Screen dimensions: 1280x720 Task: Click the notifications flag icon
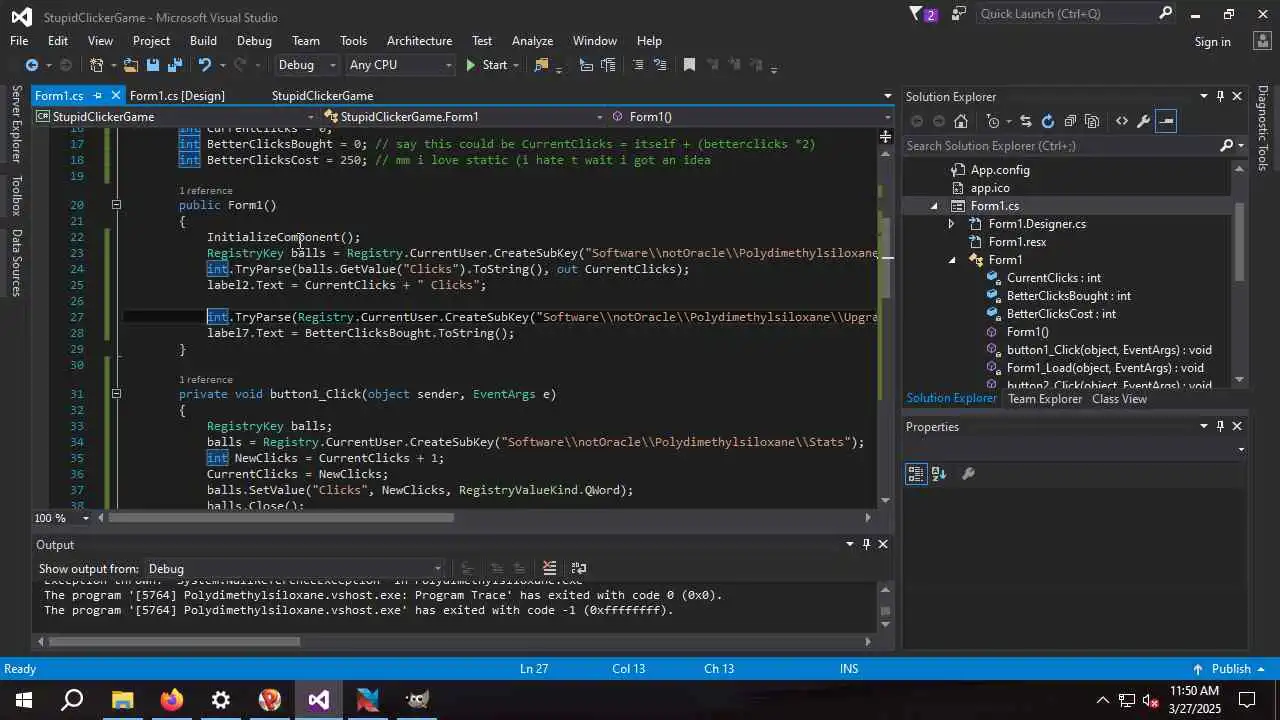coord(916,14)
